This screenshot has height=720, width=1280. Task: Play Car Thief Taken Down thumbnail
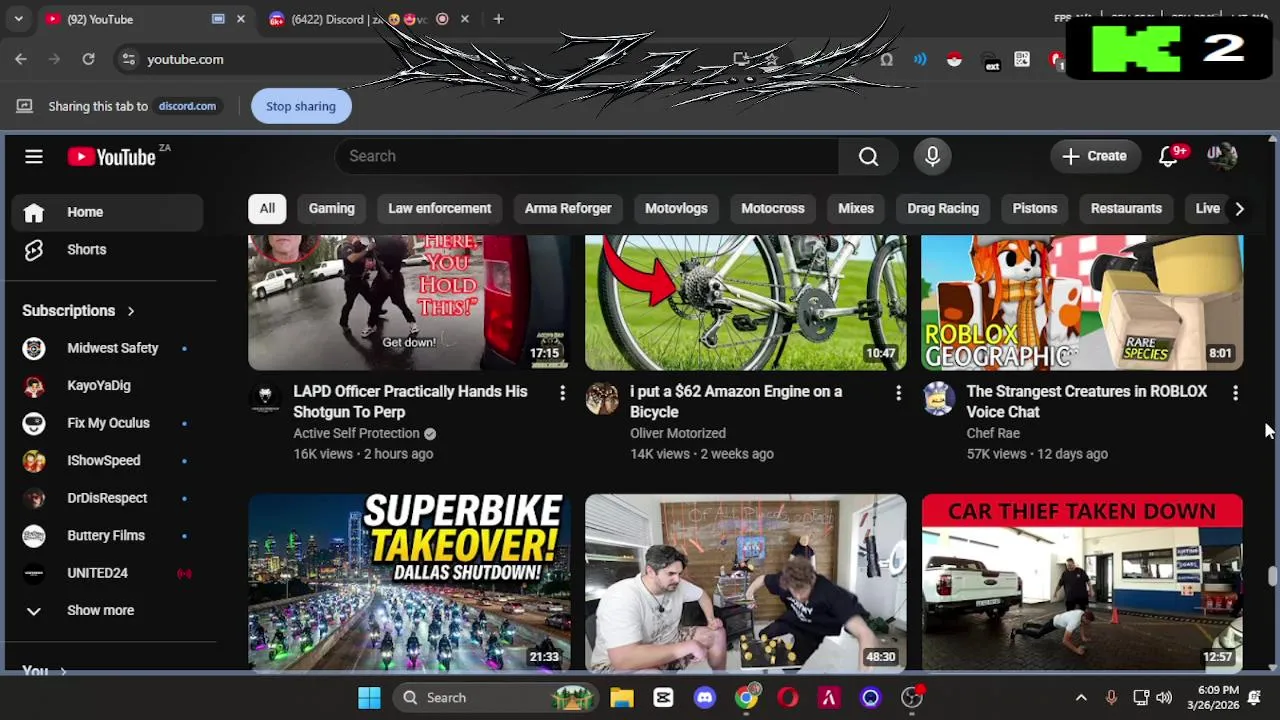pos(1082,582)
